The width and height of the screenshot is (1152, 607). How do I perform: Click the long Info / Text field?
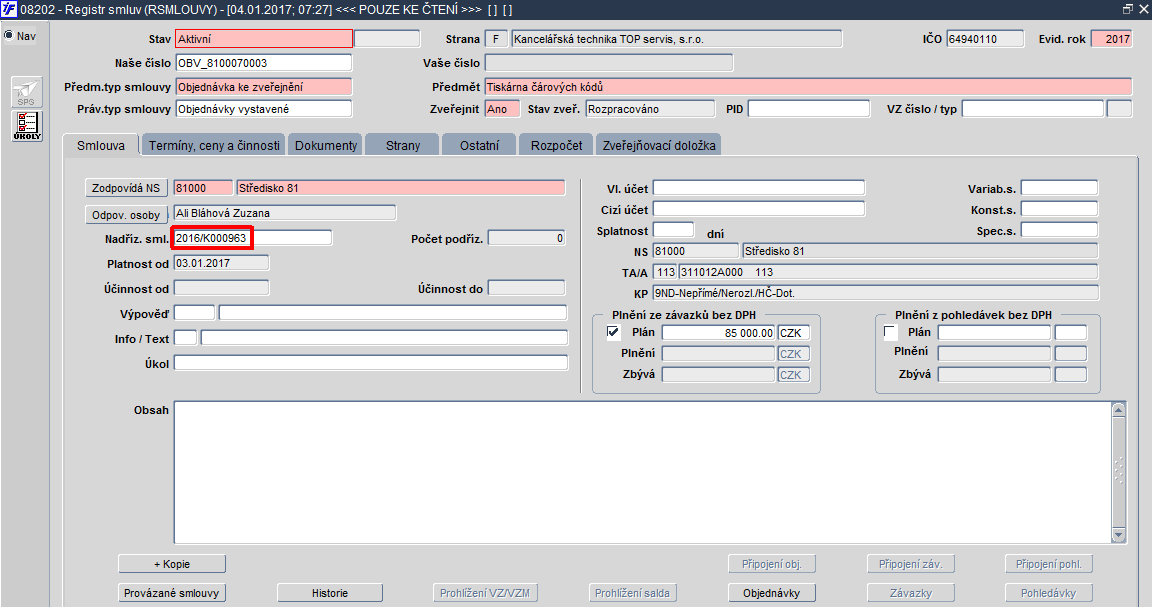(x=384, y=338)
